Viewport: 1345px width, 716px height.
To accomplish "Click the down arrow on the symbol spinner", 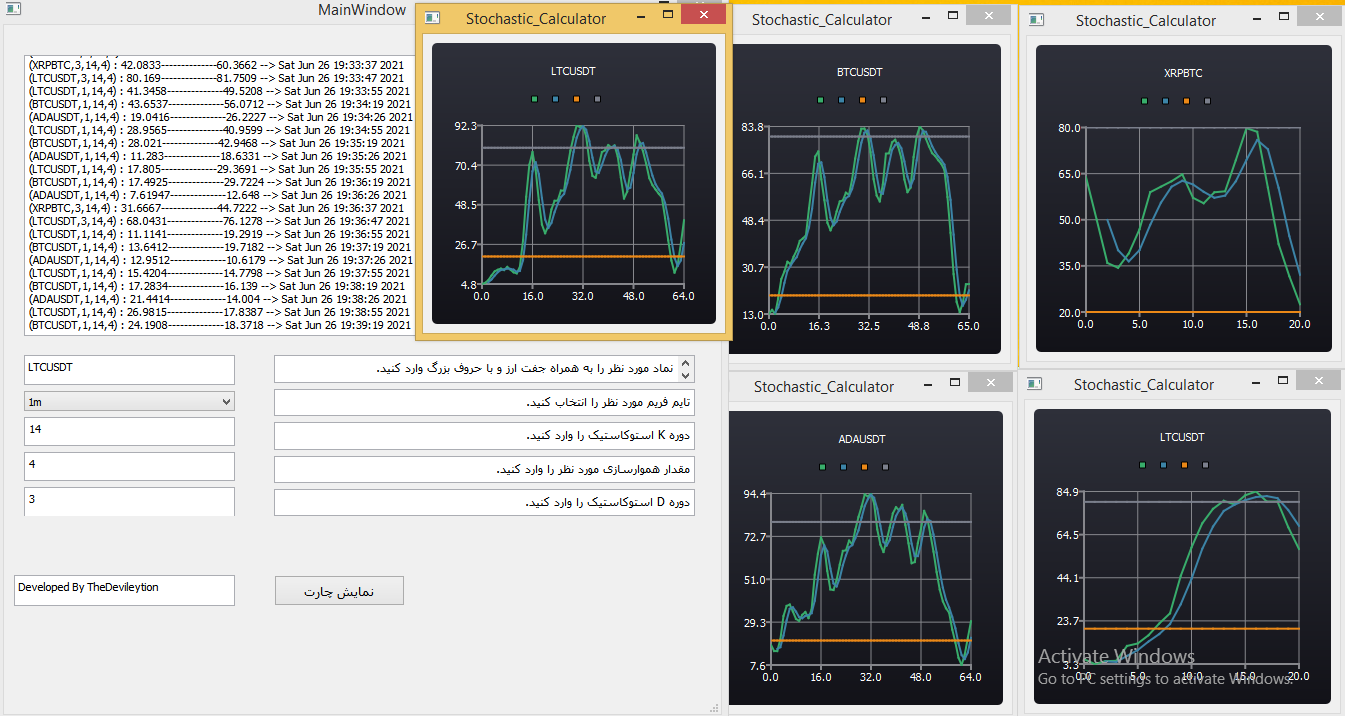I will [686, 377].
